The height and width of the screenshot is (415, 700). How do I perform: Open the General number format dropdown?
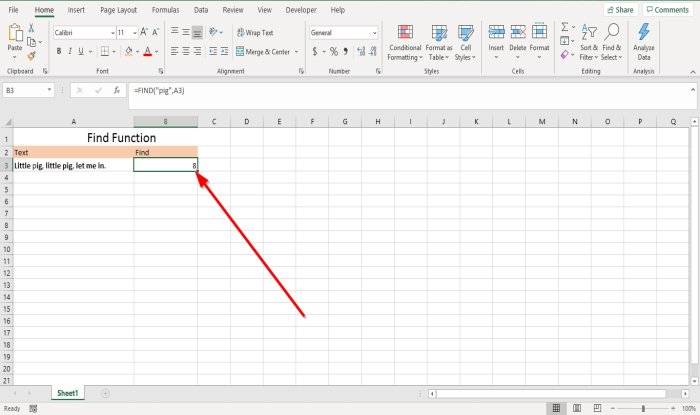374,33
